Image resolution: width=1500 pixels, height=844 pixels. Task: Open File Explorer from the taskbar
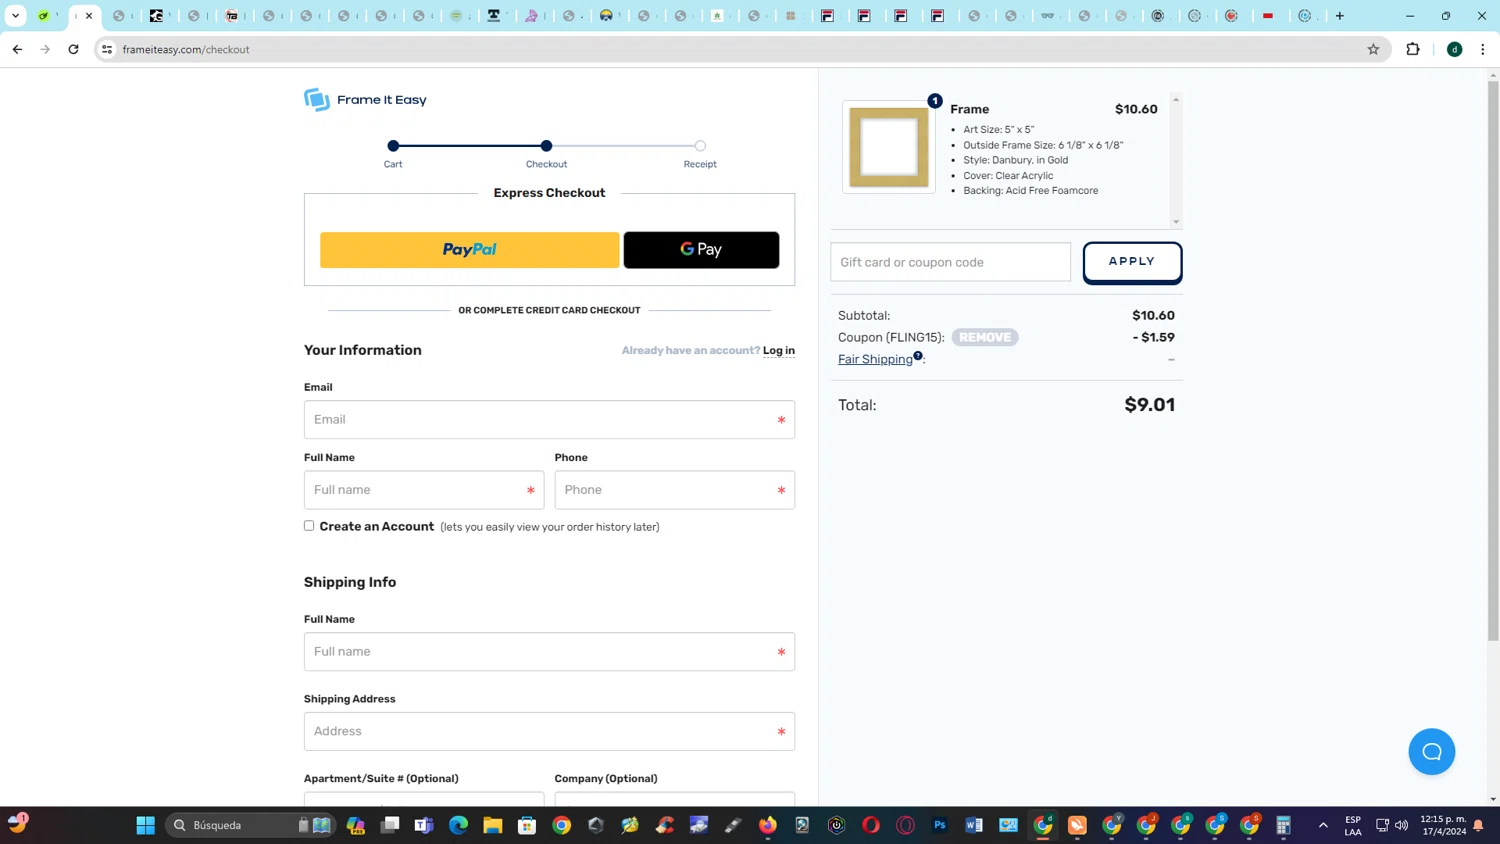tap(493, 825)
